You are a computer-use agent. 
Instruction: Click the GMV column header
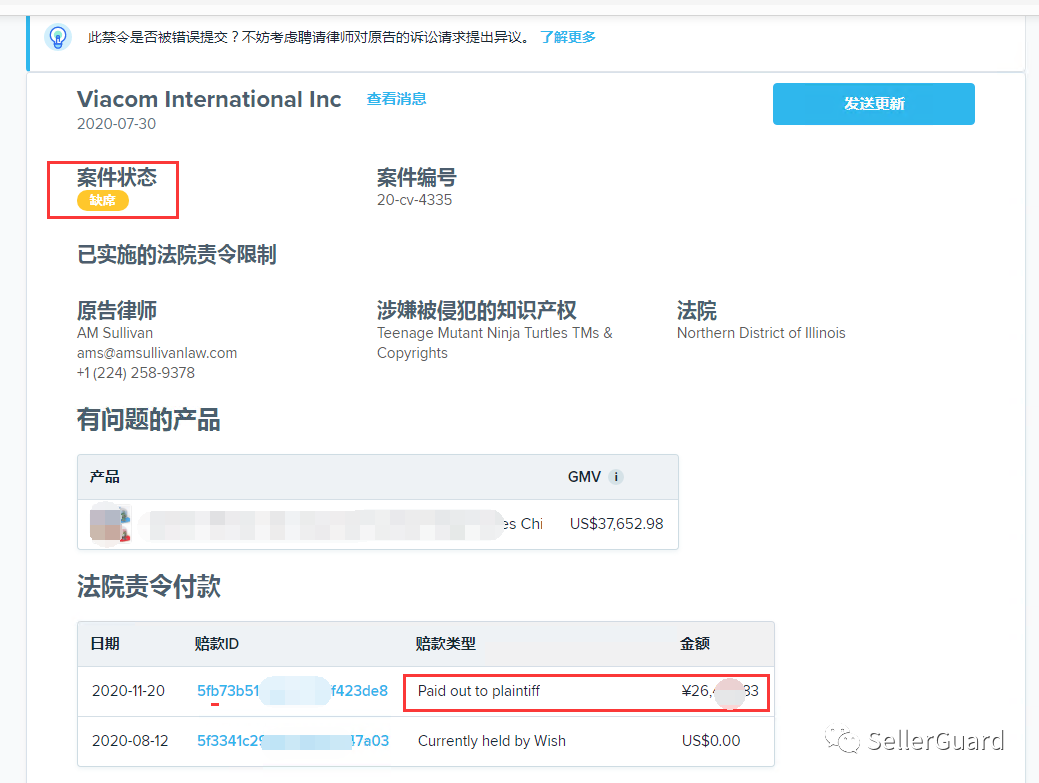(584, 477)
